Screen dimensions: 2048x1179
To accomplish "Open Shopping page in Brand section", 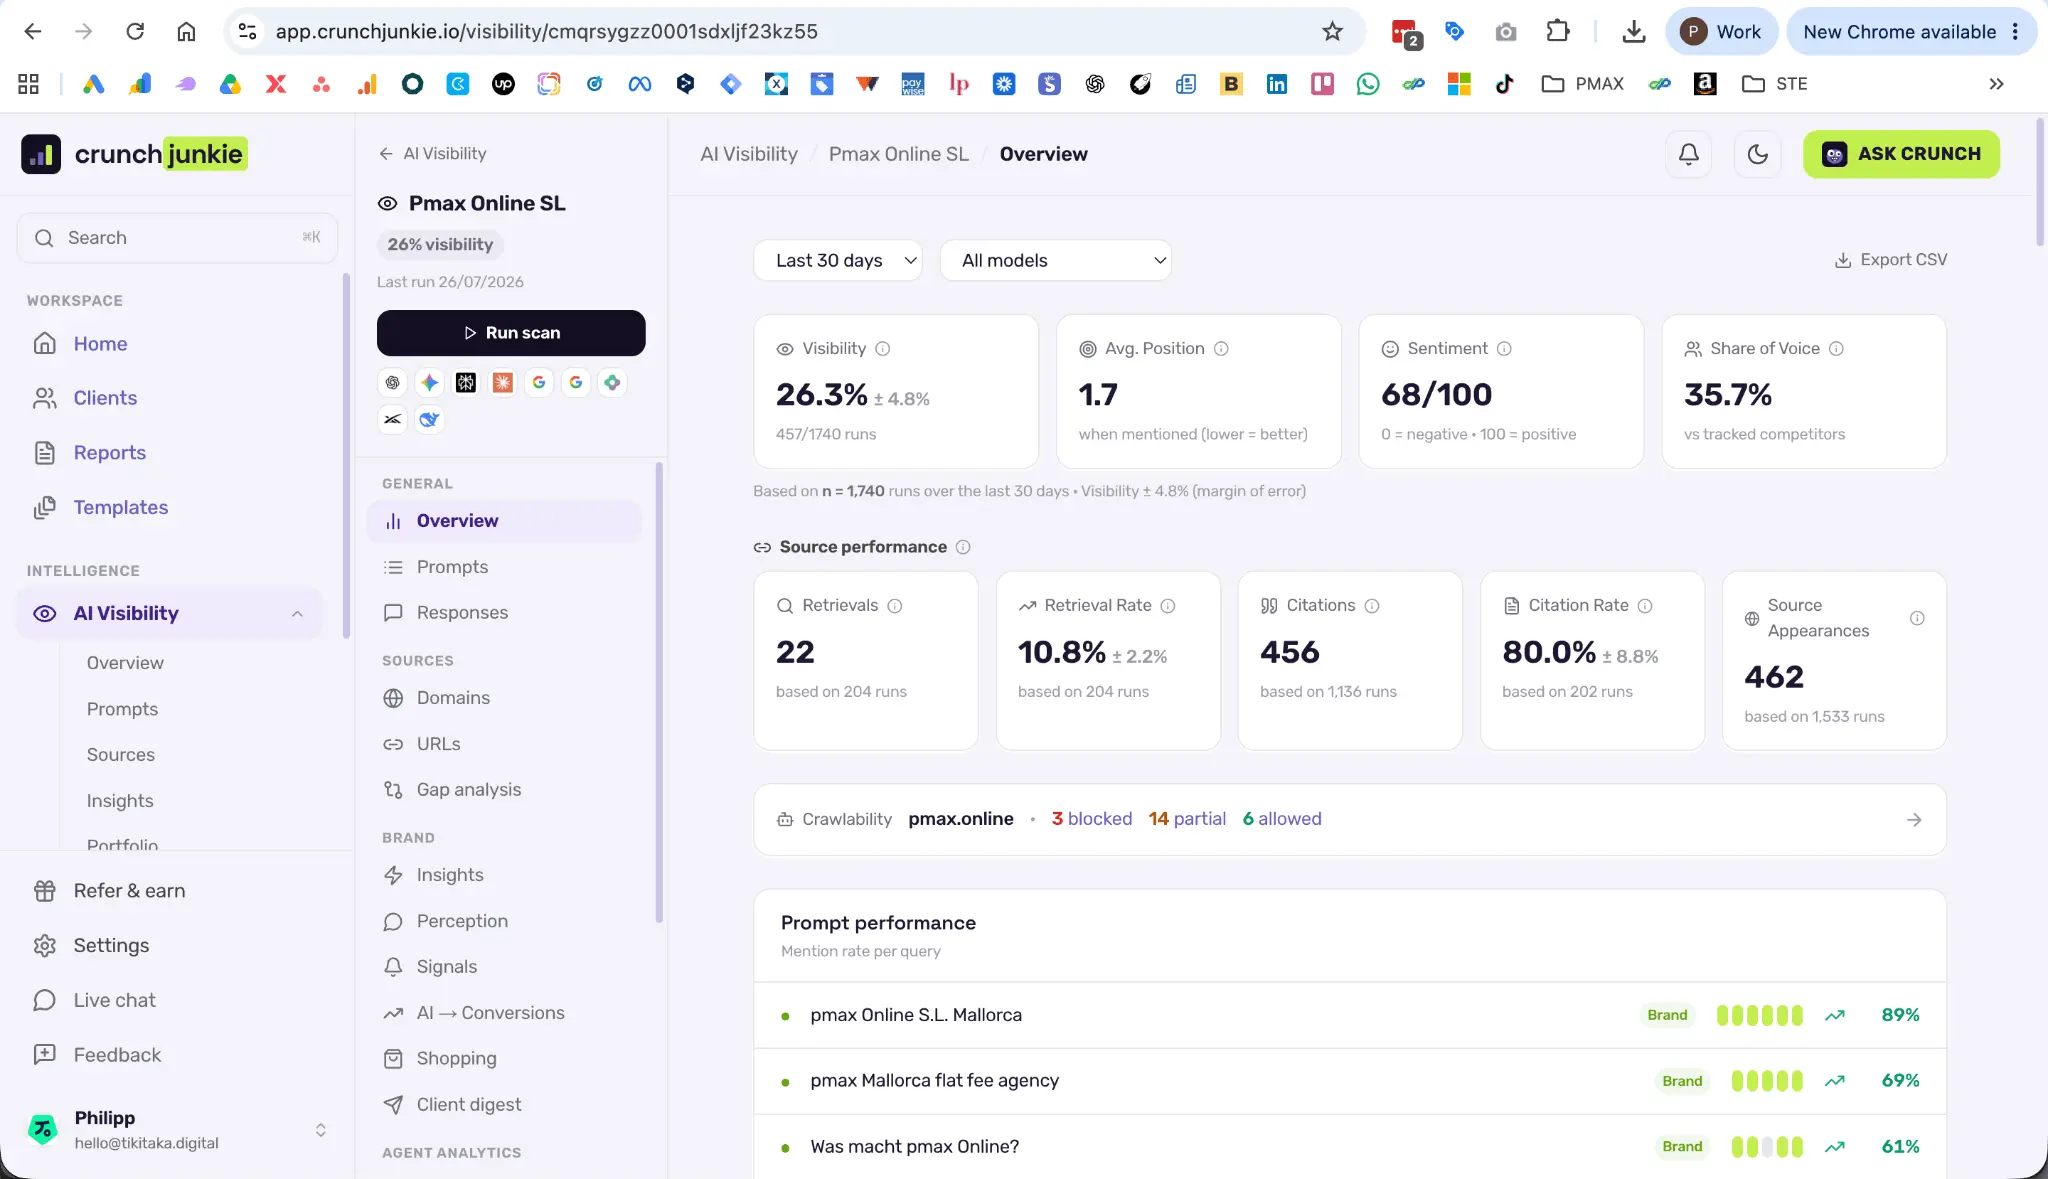I will tap(456, 1059).
